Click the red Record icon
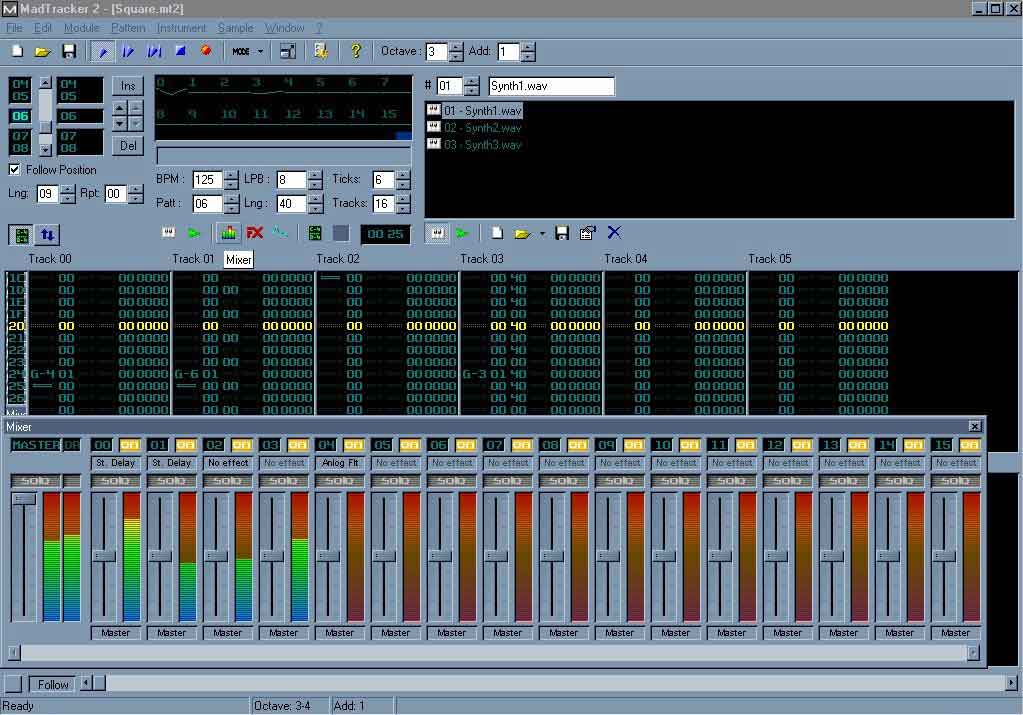1023x715 pixels. click(x=206, y=51)
